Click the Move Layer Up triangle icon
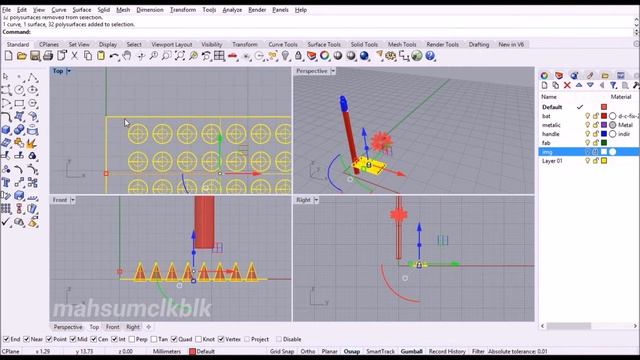 (579, 85)
